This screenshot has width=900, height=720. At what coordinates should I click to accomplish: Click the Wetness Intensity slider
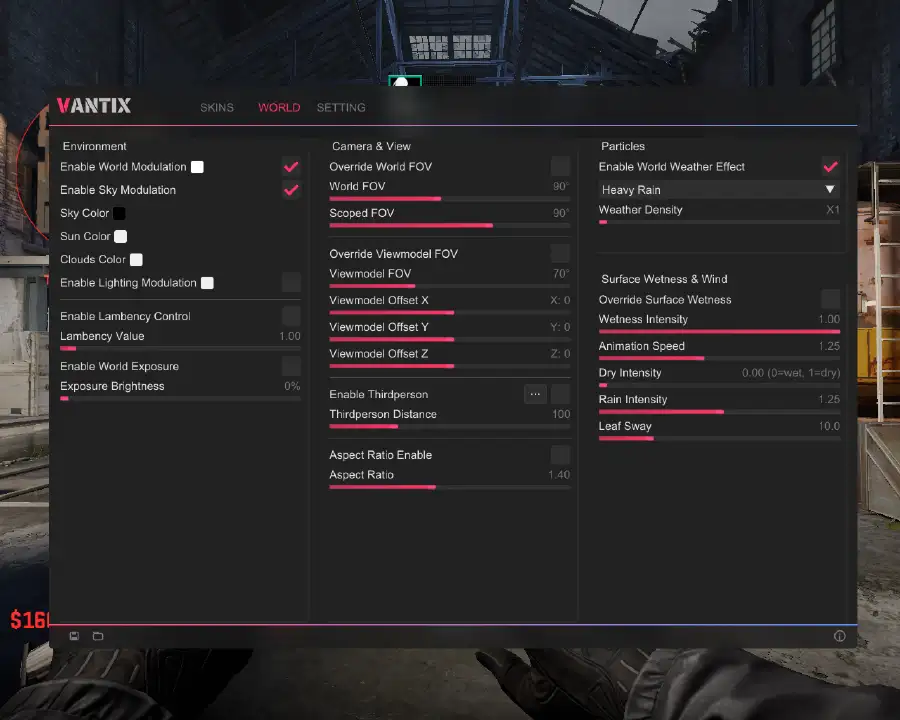pos(719,332)
